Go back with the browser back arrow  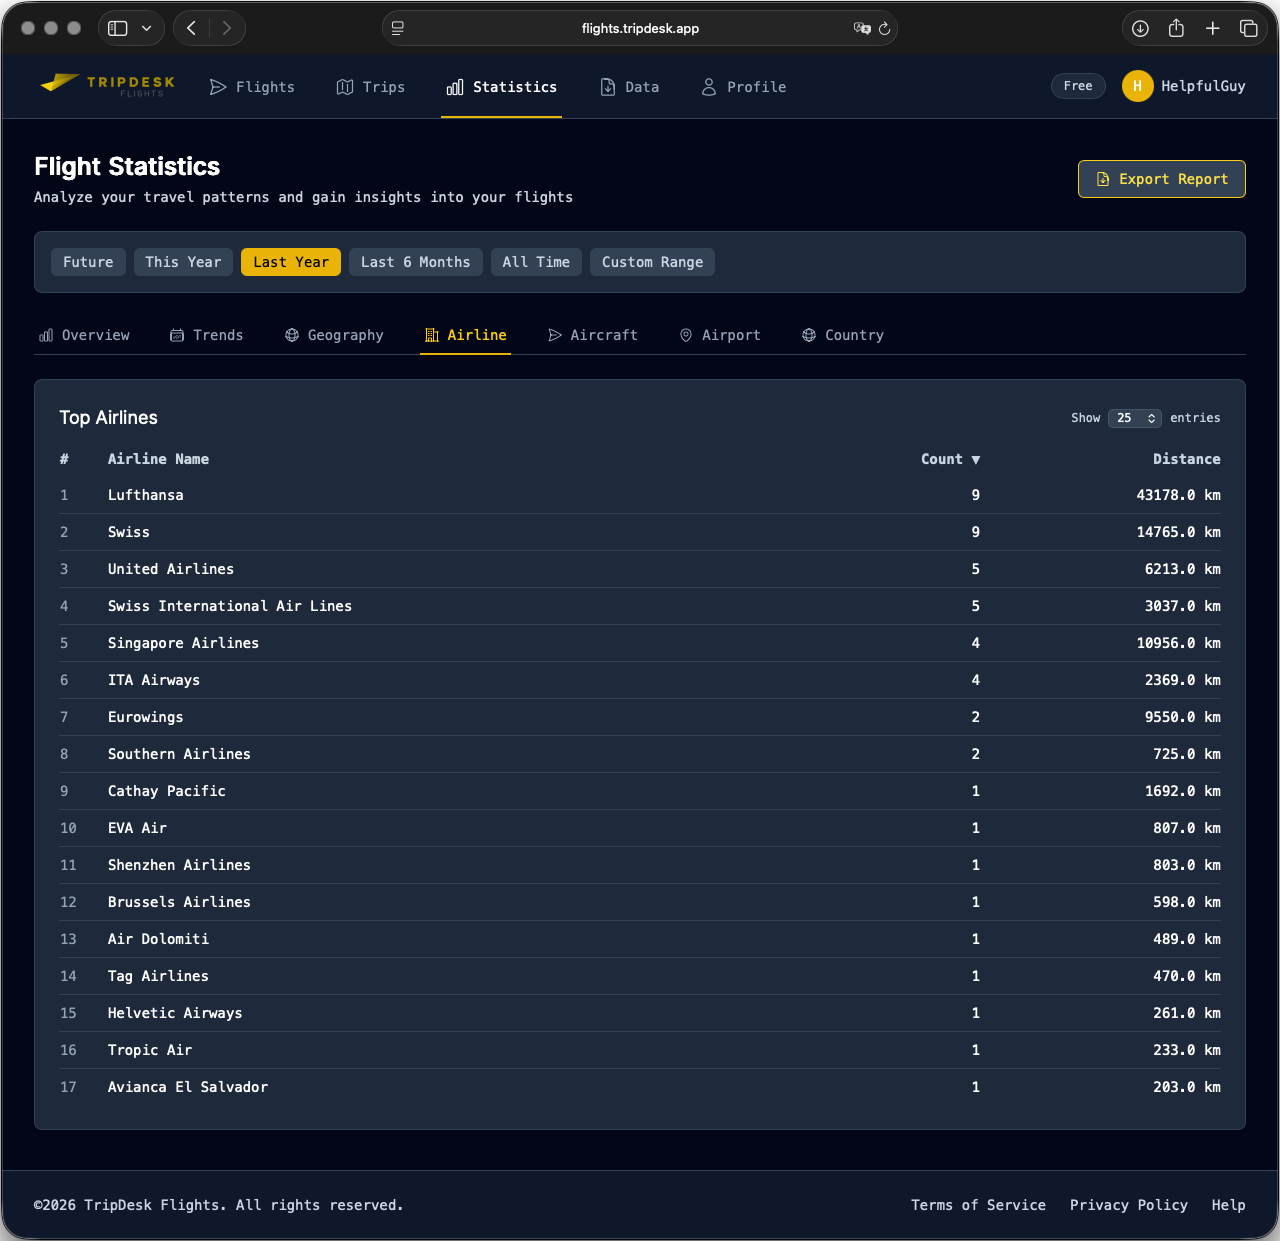click(x=191, y=28)
